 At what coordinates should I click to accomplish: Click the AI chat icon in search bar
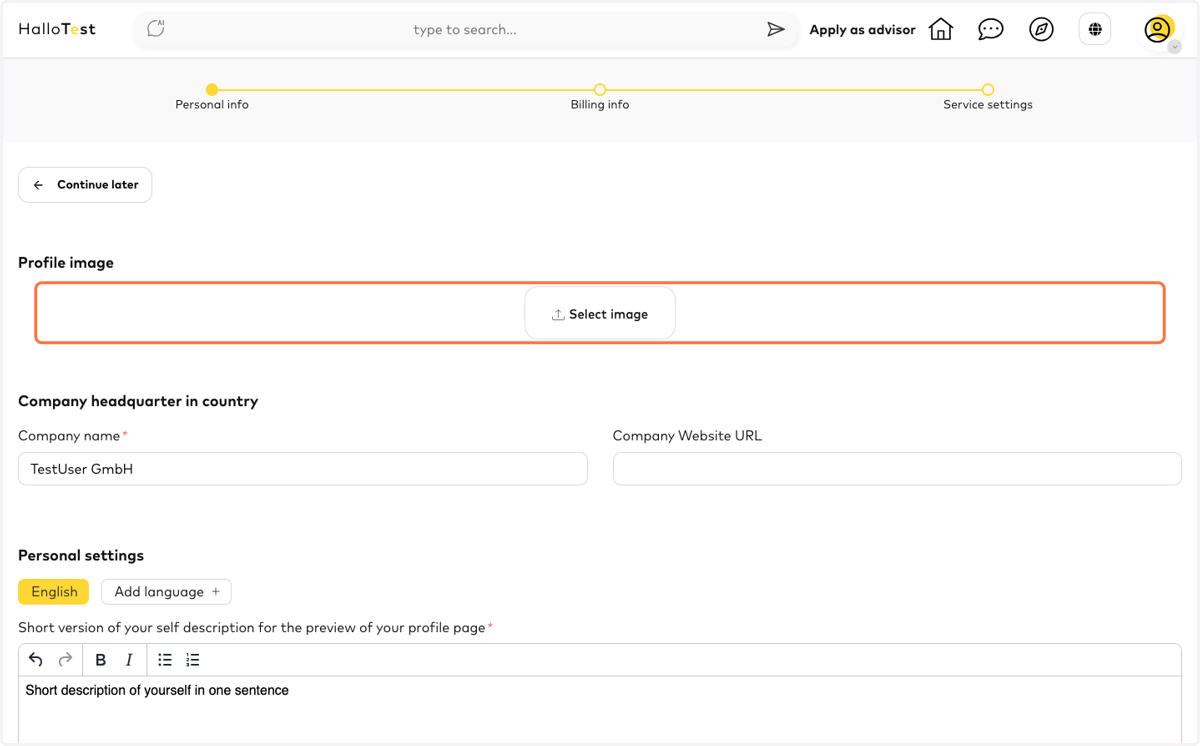156,29
